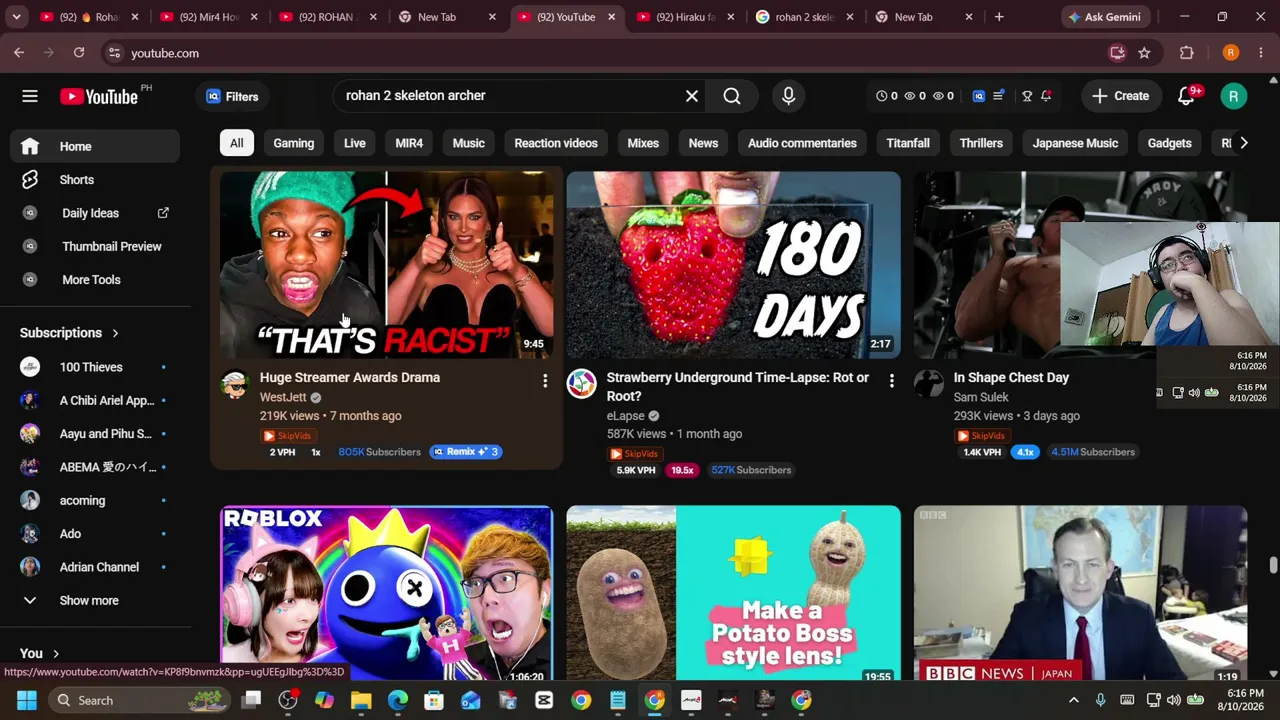Start voice search with the microphone
Image resolution: width=1280 pixels, height=720 pixels.
click(788, 96)
